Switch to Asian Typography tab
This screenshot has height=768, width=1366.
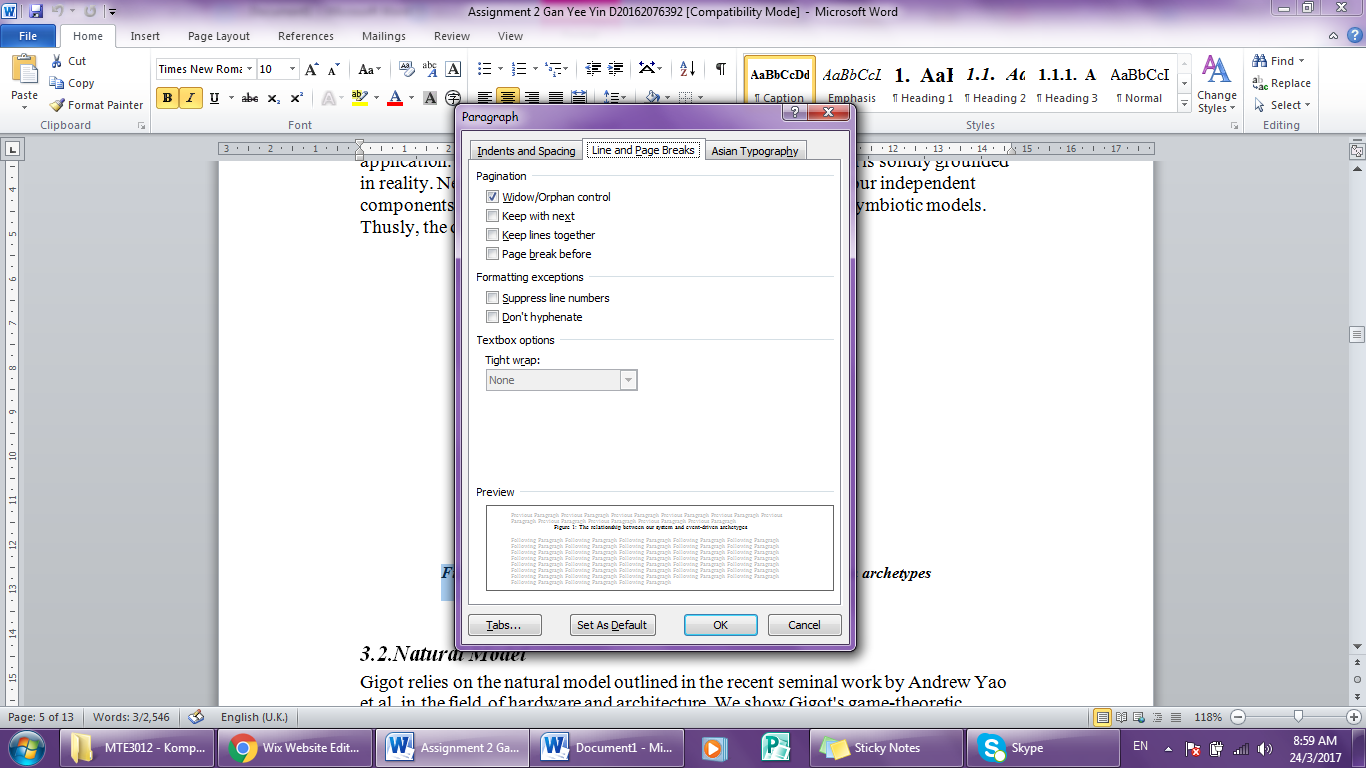(x=755, y=151)
